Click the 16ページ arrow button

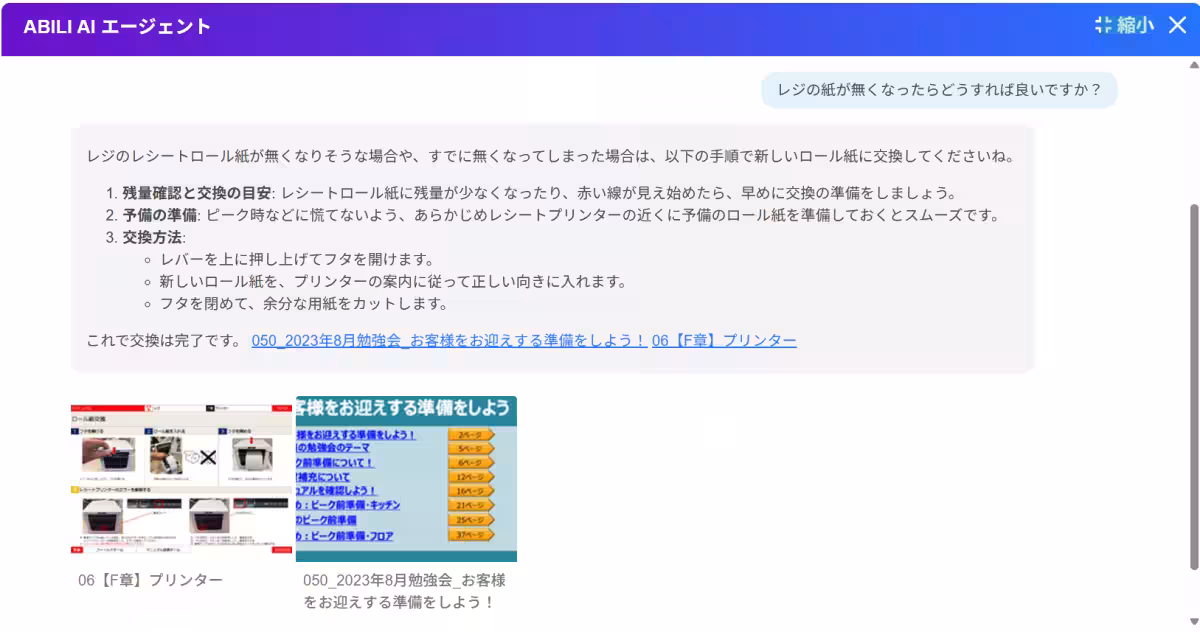click(x=469, y=490)
